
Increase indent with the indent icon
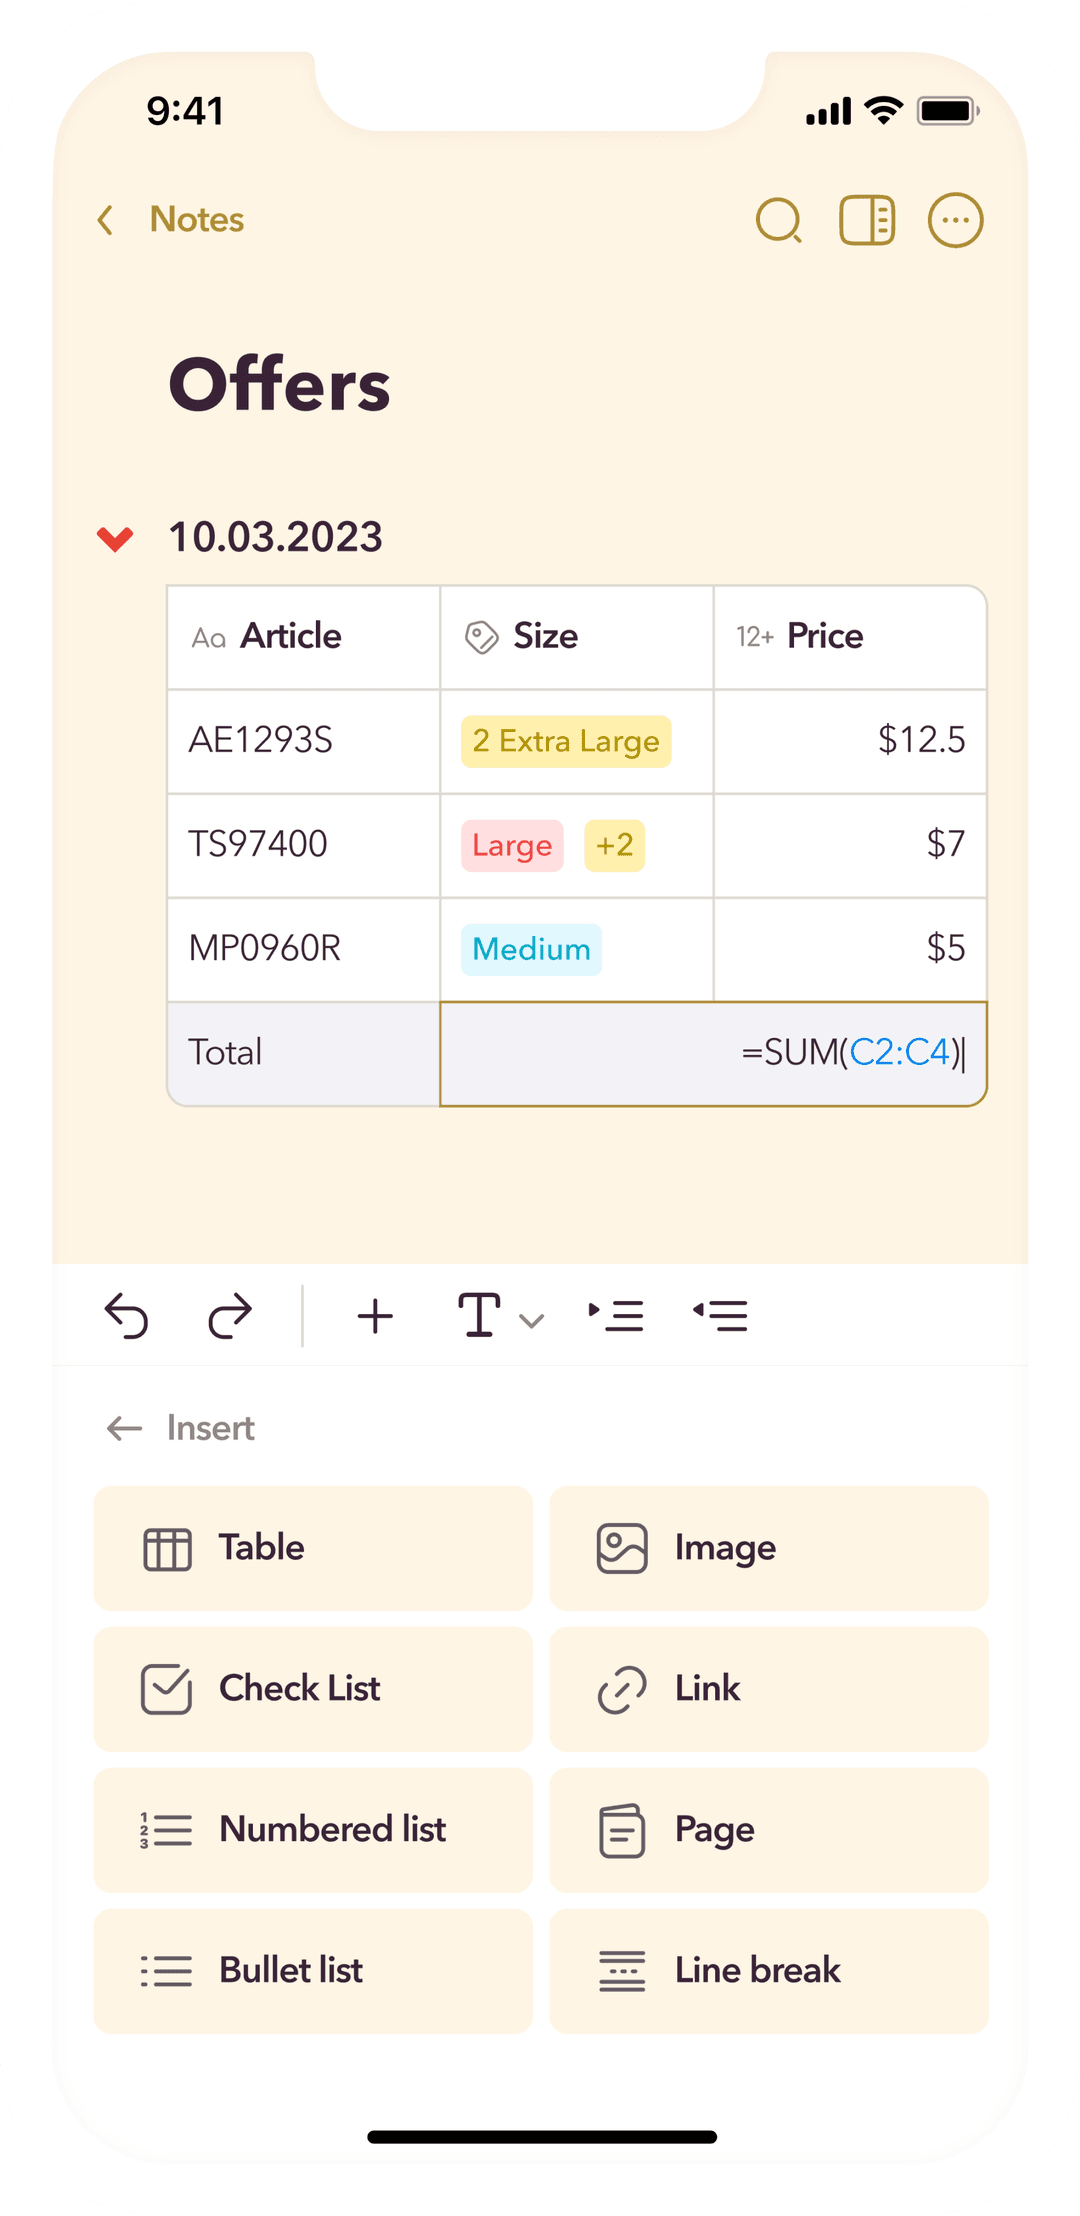click(x=616, y=1316)
